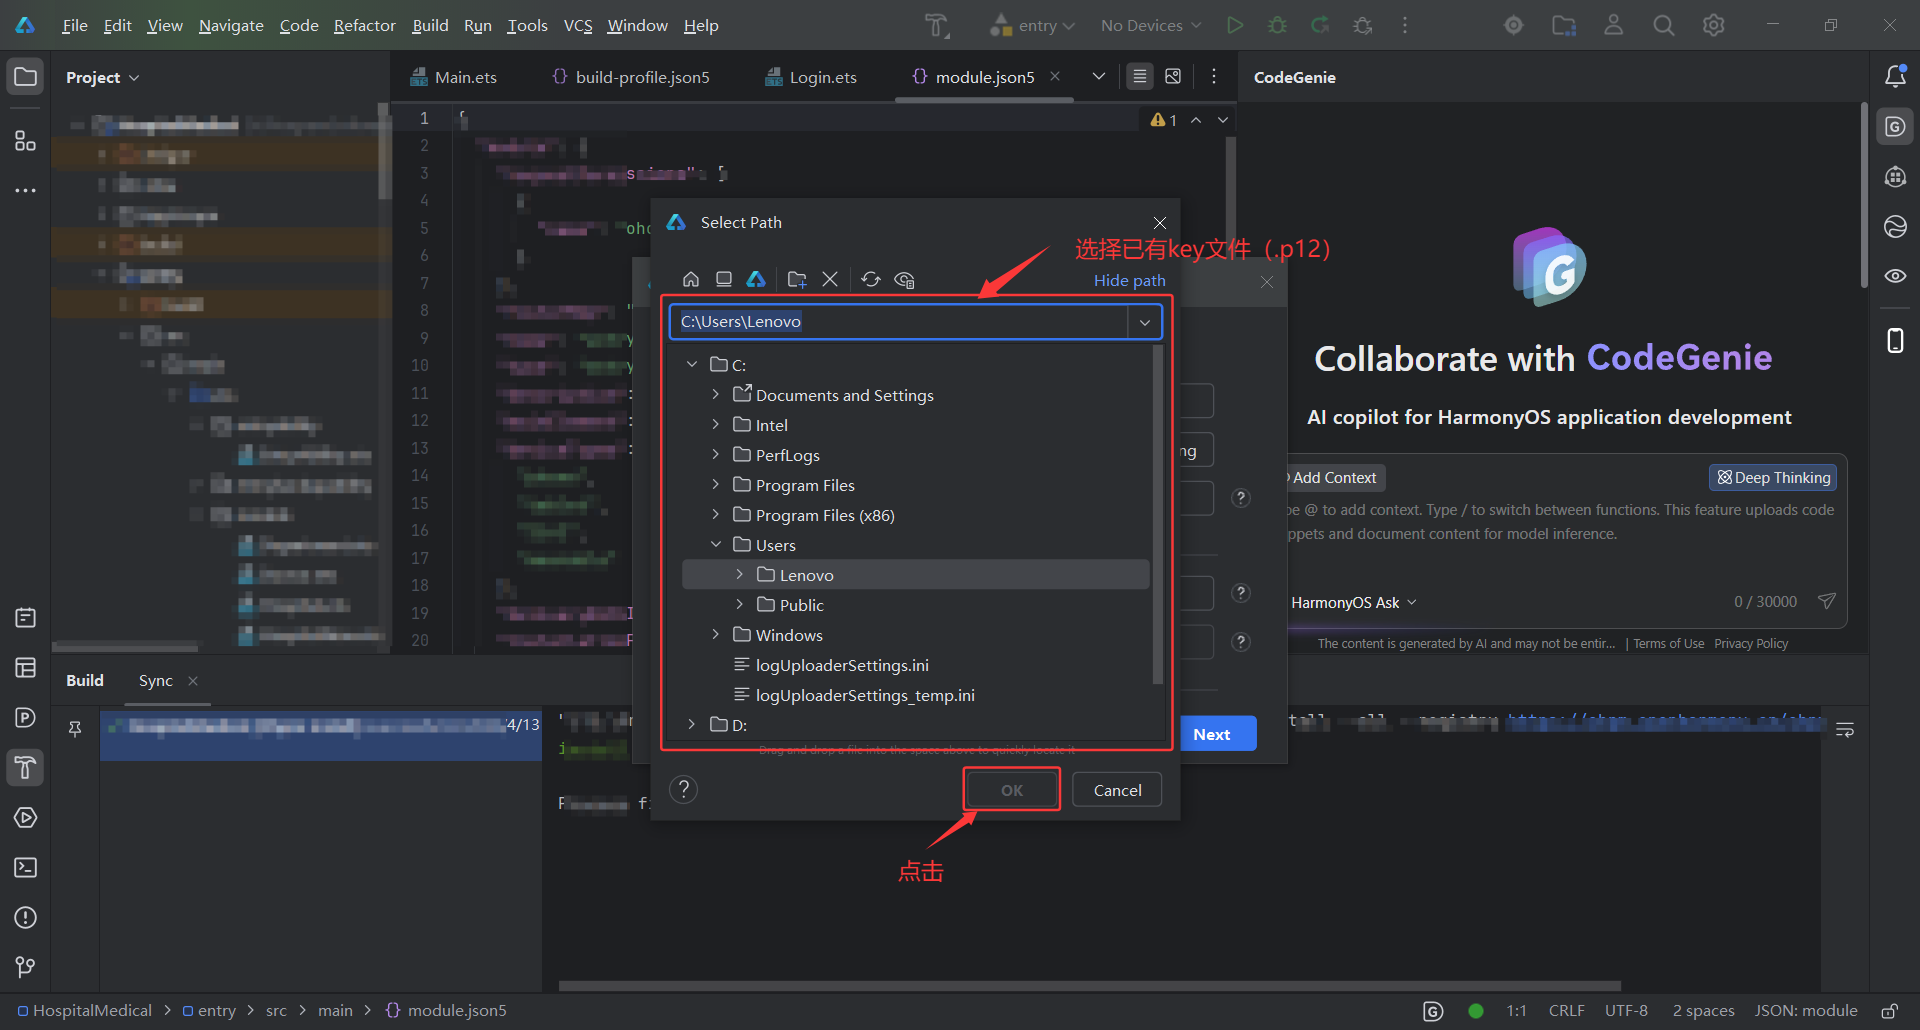
Task: Open the entry run configuration dropdown
Action: pos(1033,25)
